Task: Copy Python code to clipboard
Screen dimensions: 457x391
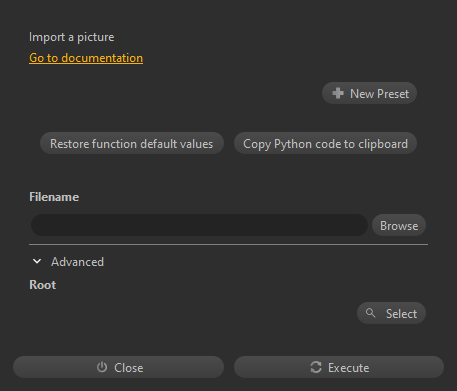Action: click(325, 143)
